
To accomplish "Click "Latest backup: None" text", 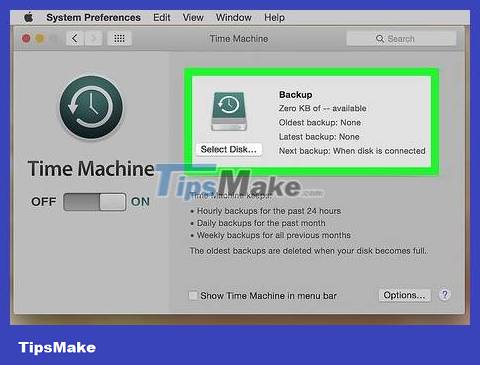I will tap(319, 137).
